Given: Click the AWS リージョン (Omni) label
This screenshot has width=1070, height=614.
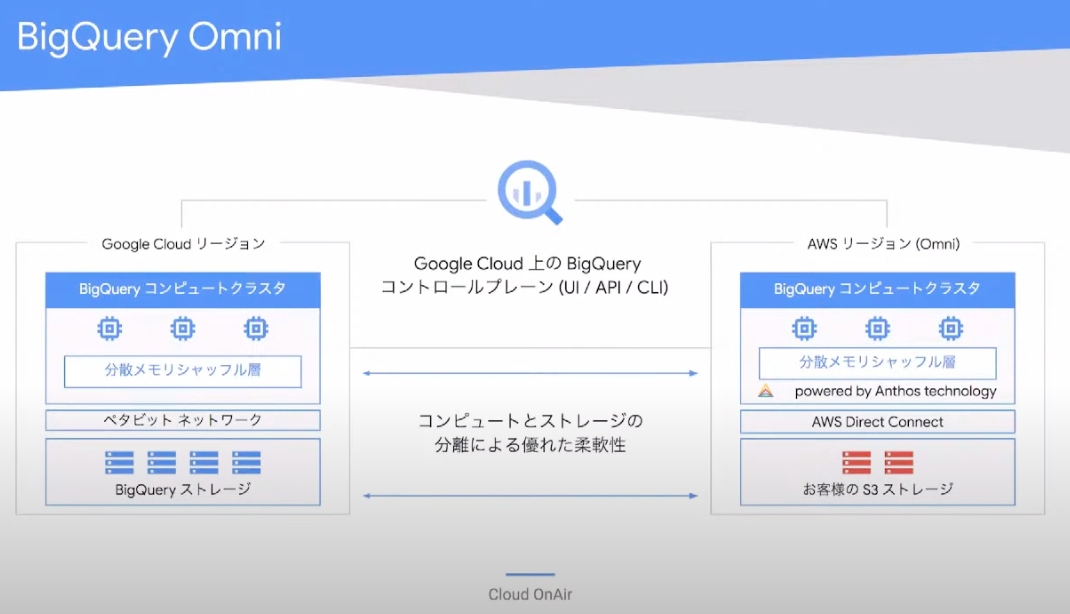Looking at the screenshot, I should pos(883,244).
